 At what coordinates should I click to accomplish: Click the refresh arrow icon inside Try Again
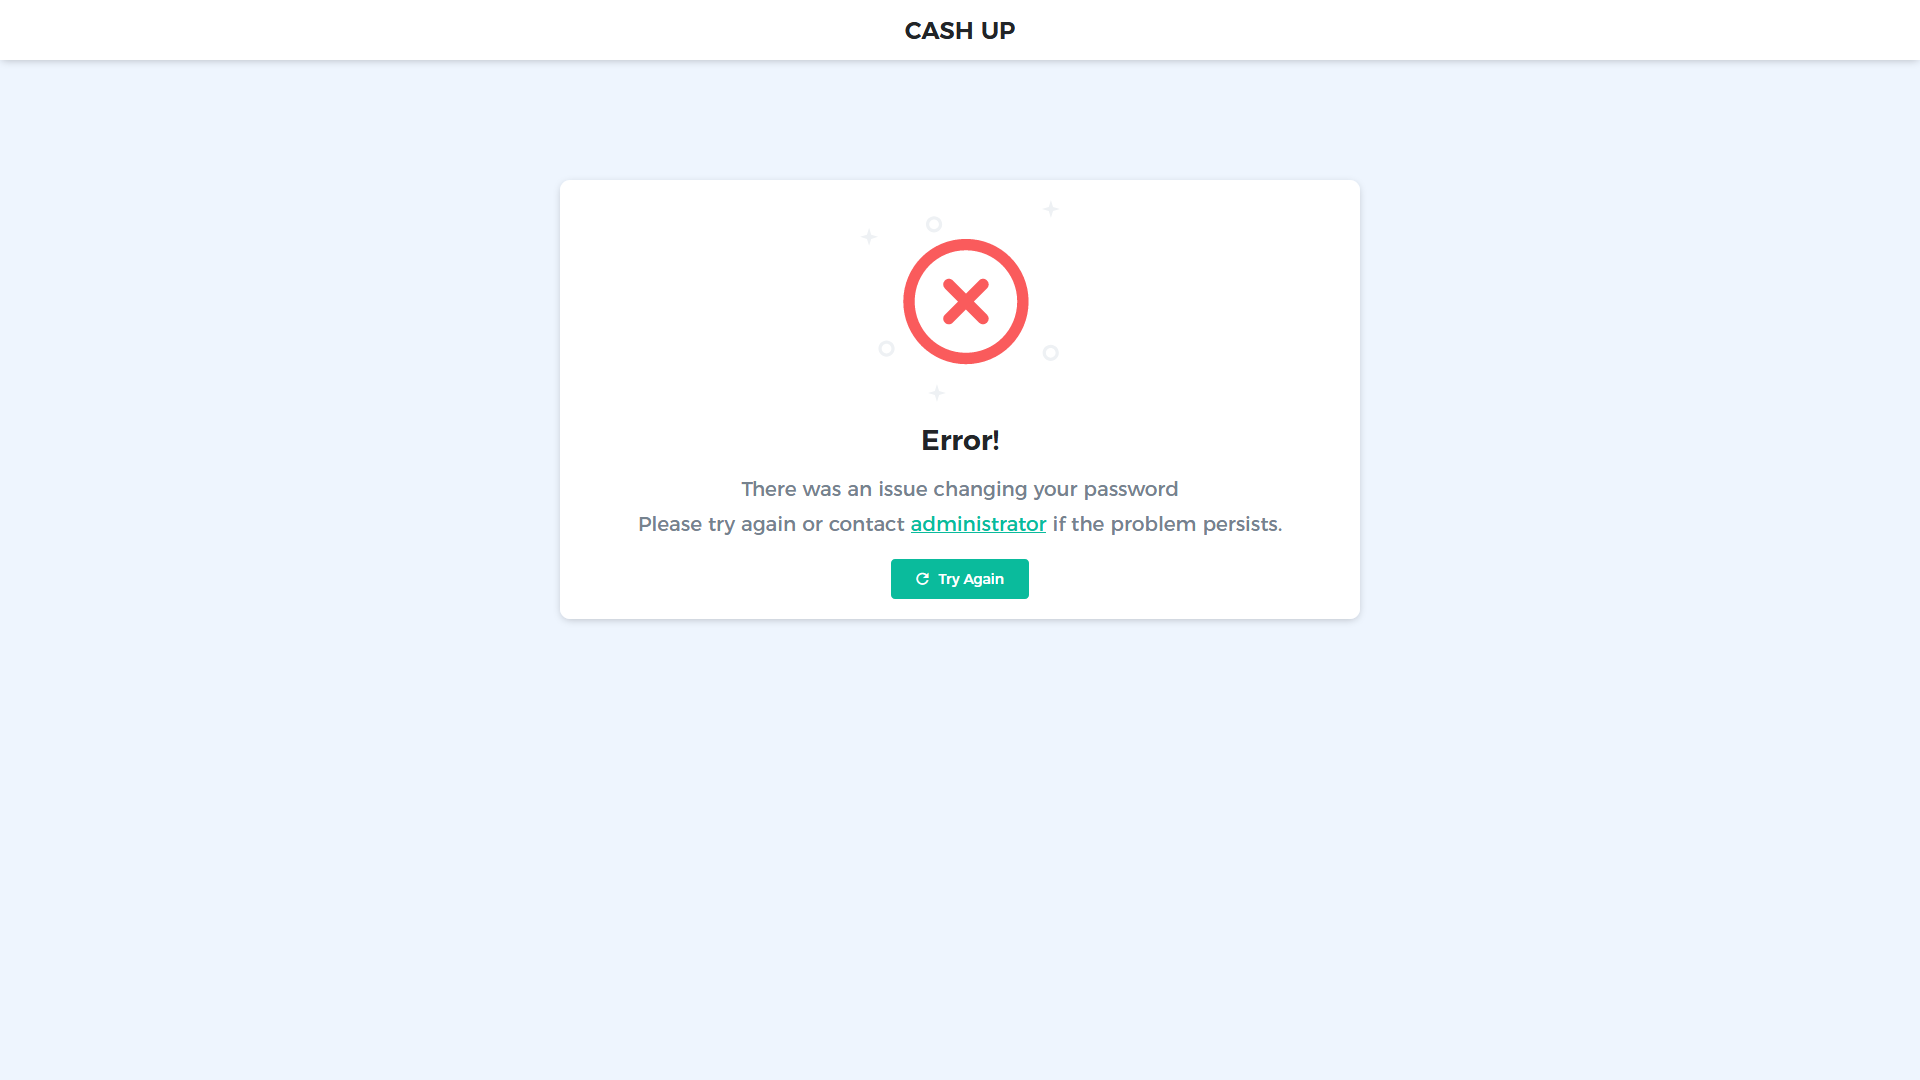[922, 579]
